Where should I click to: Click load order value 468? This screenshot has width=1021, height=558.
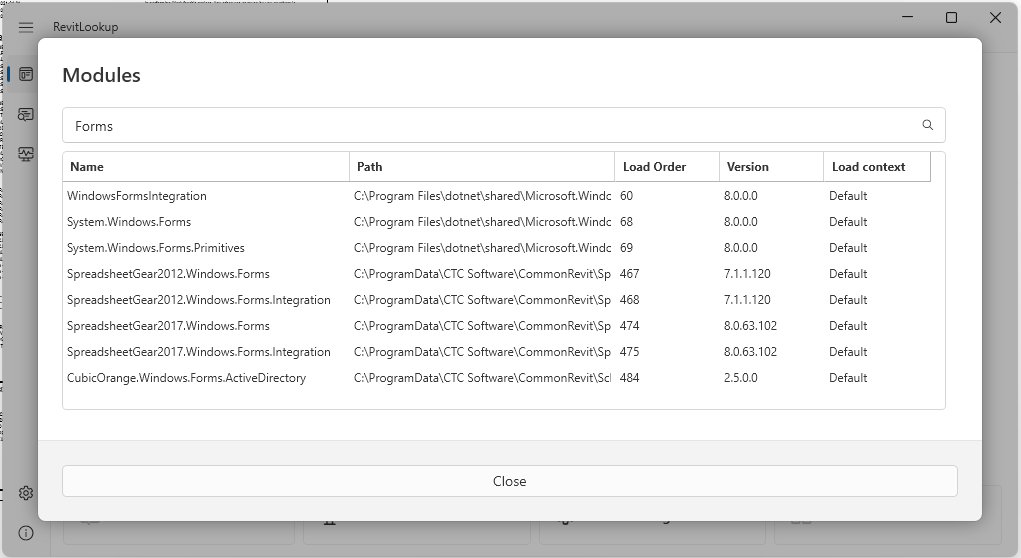click(x=630, y=300)
